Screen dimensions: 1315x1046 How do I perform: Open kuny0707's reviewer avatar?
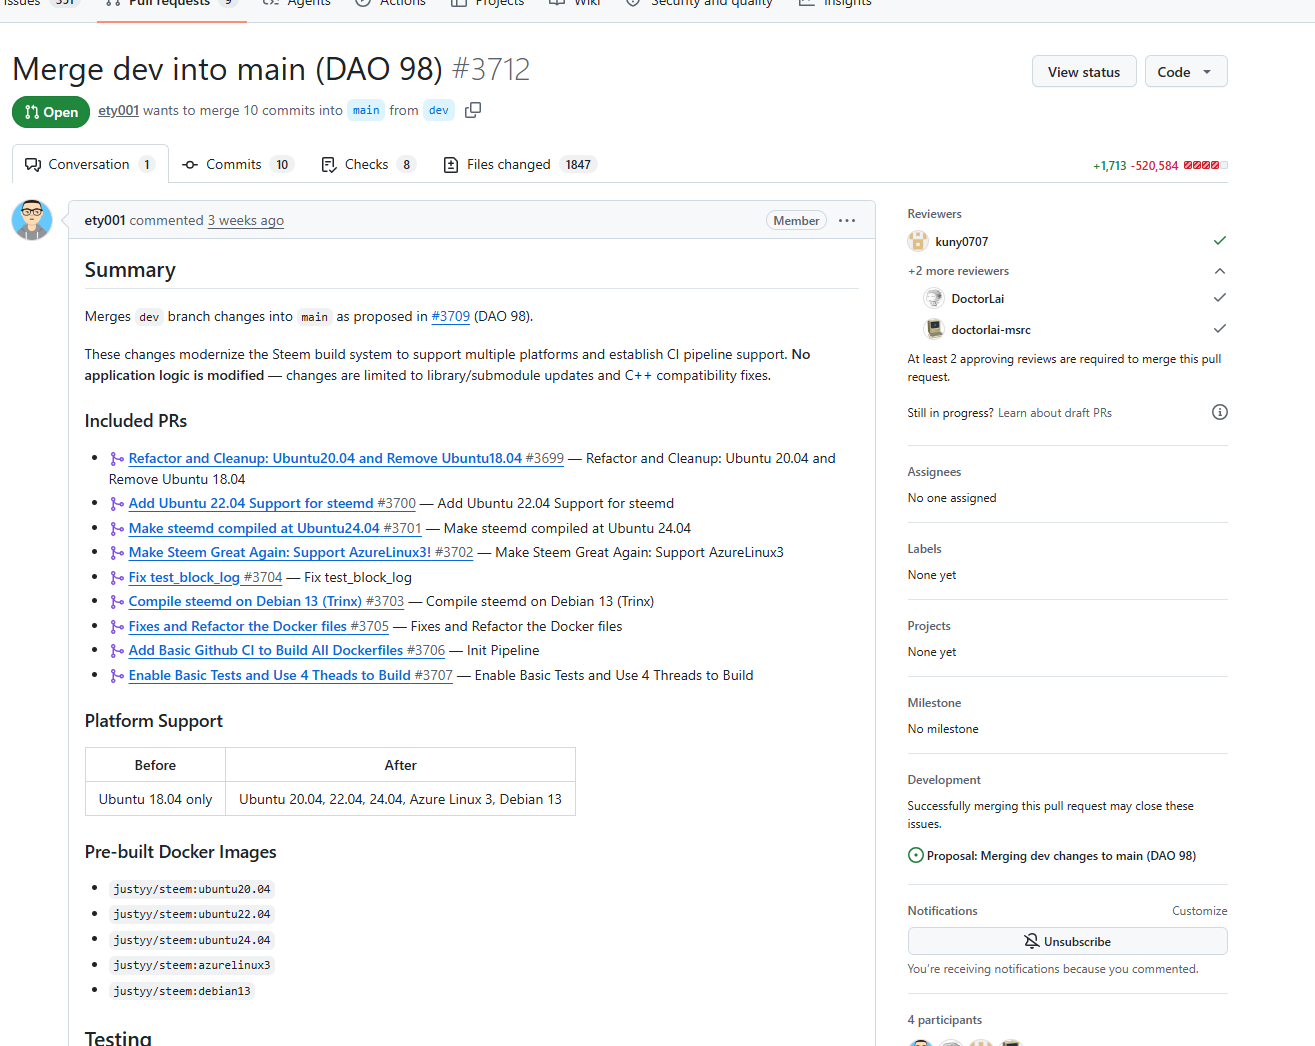tap(918, 241)
